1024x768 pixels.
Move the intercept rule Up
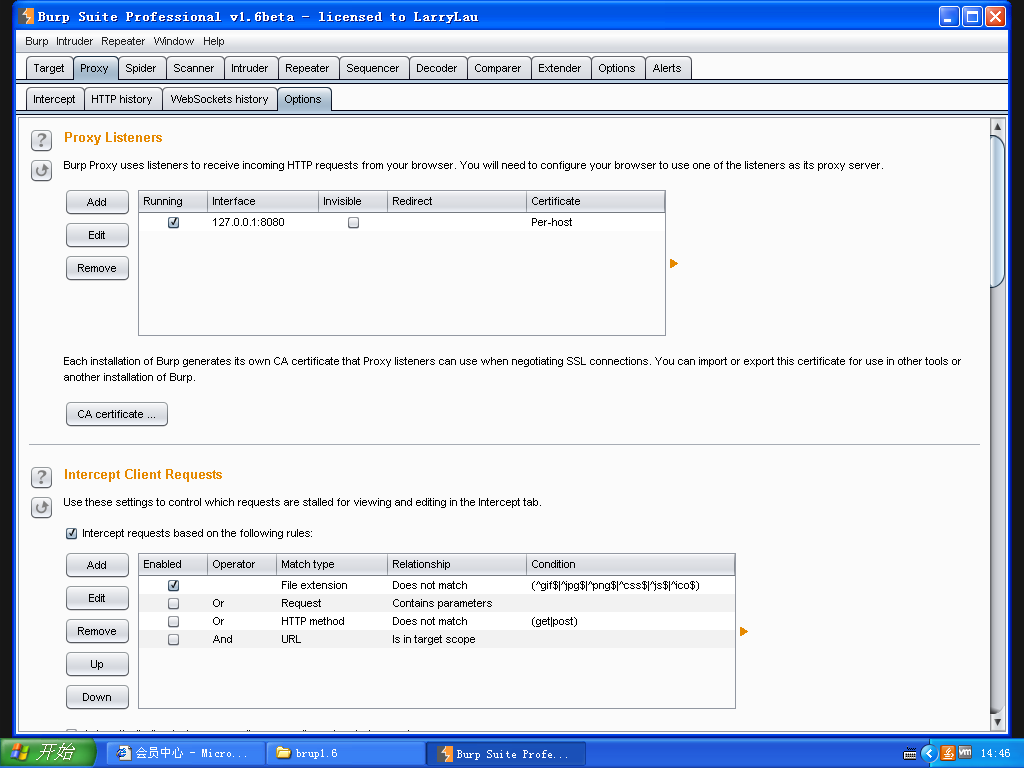click(97, 664)
